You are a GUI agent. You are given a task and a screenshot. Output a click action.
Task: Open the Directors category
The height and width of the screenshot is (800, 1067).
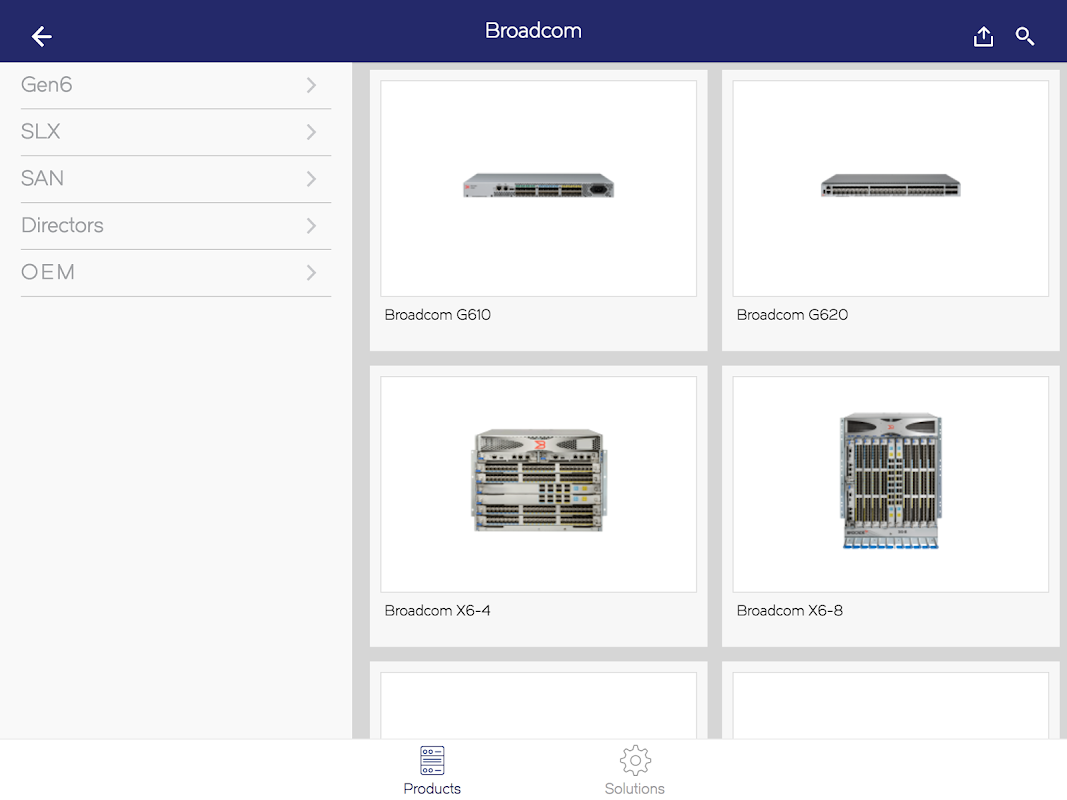pyautogui.click(x=176, y=226)
